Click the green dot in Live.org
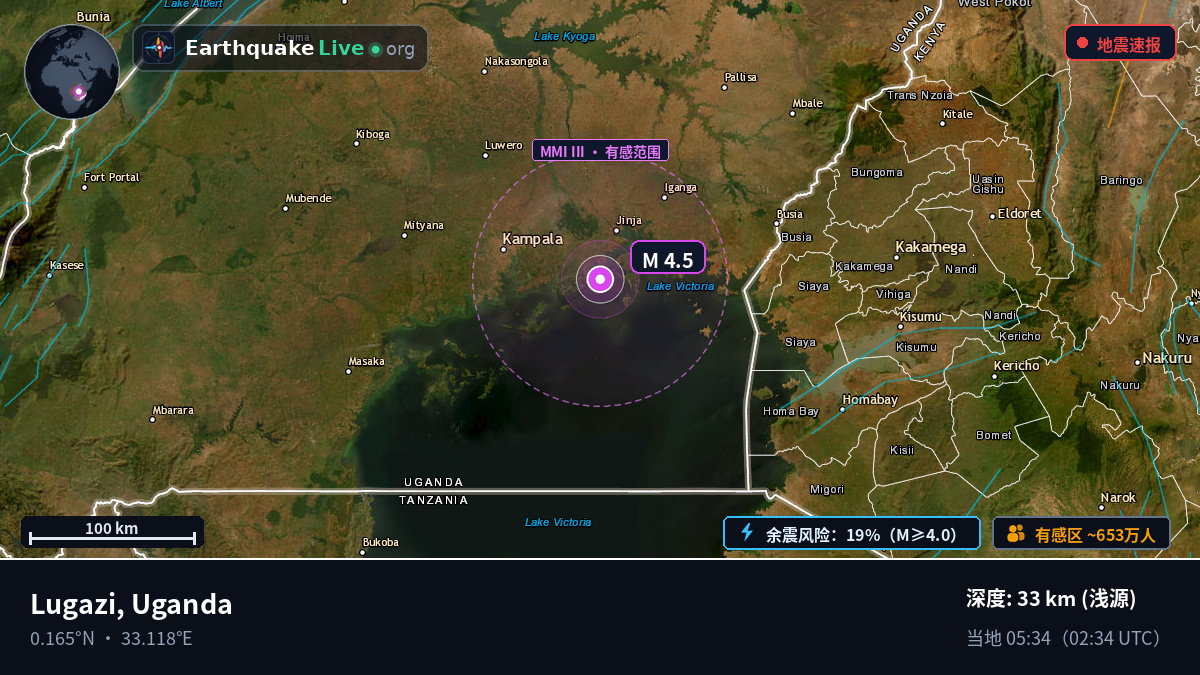 (375, 49)
